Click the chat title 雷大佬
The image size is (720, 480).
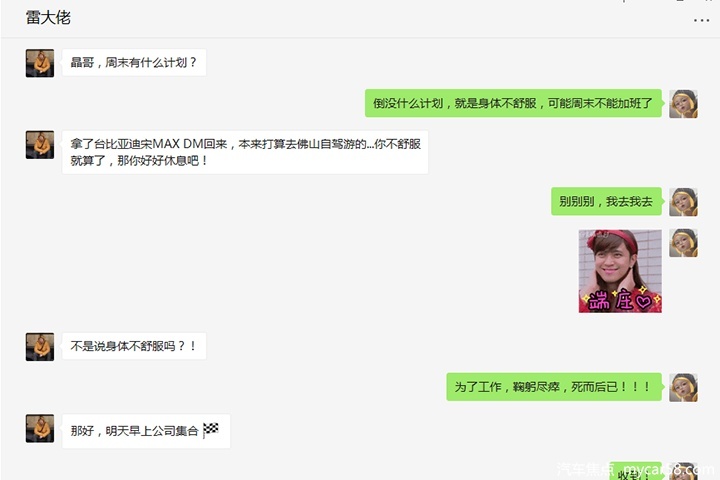tap(48, 18)
